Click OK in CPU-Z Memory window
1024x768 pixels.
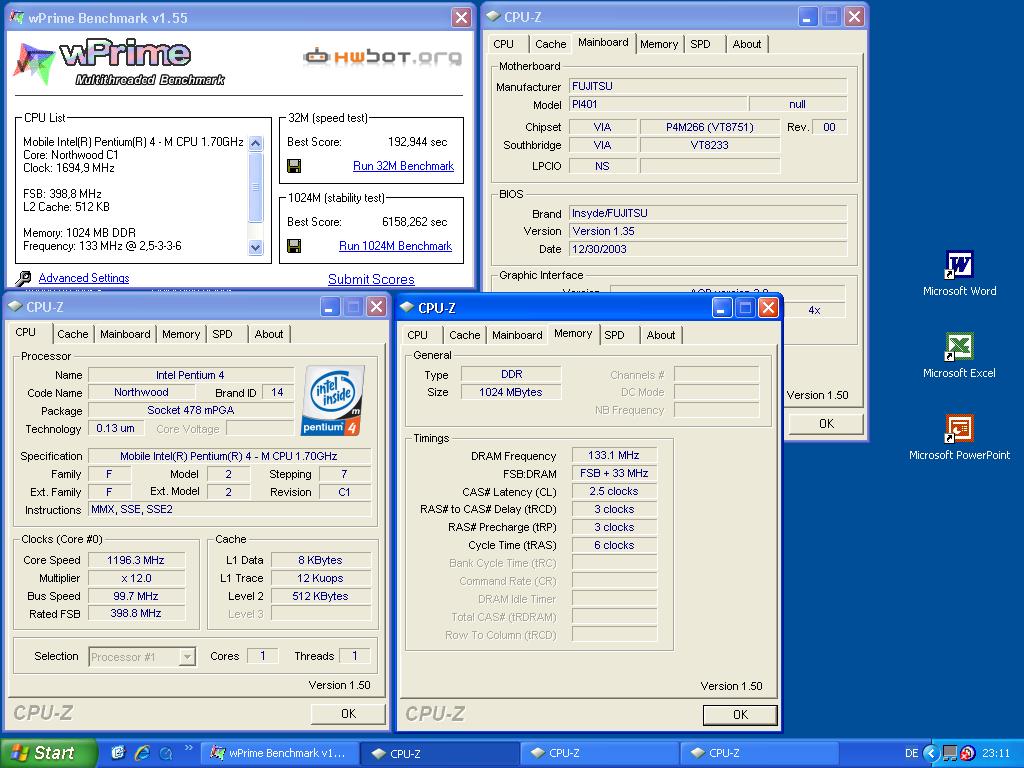[740, 714]
